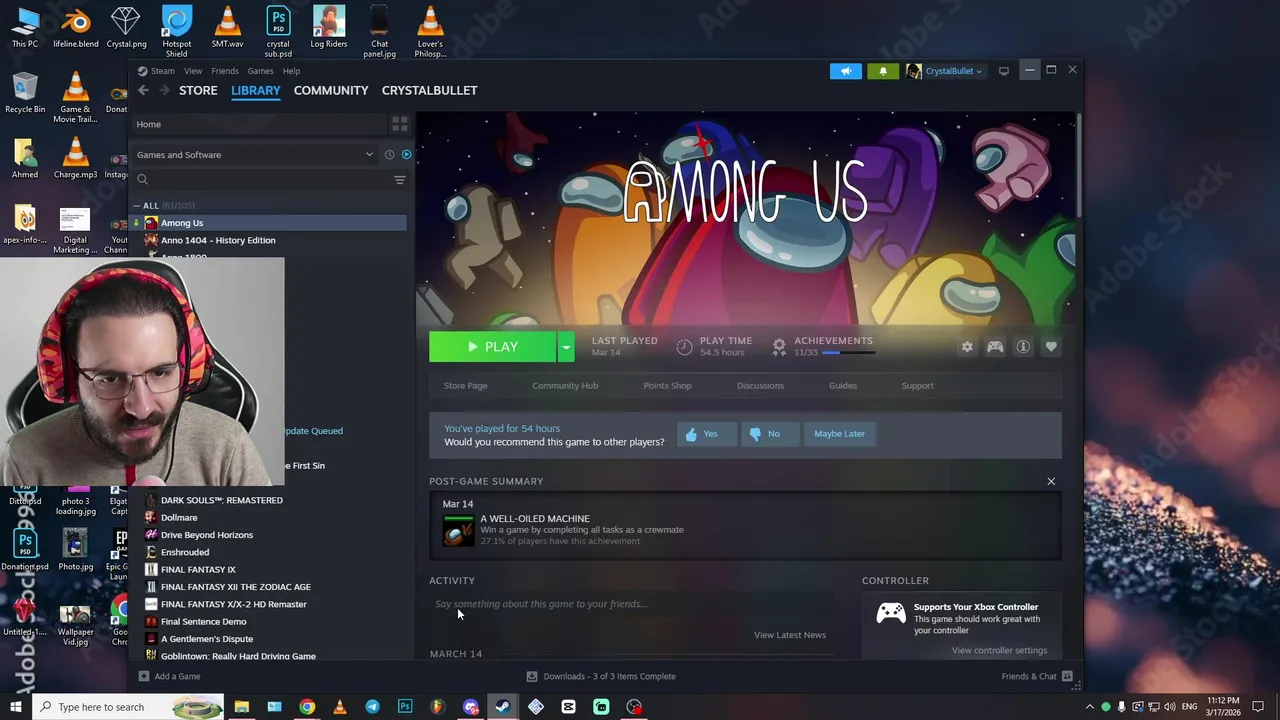Select Drive Beyond Horizons in list
The image size is (1280, 720).
(x=207, y=535)
